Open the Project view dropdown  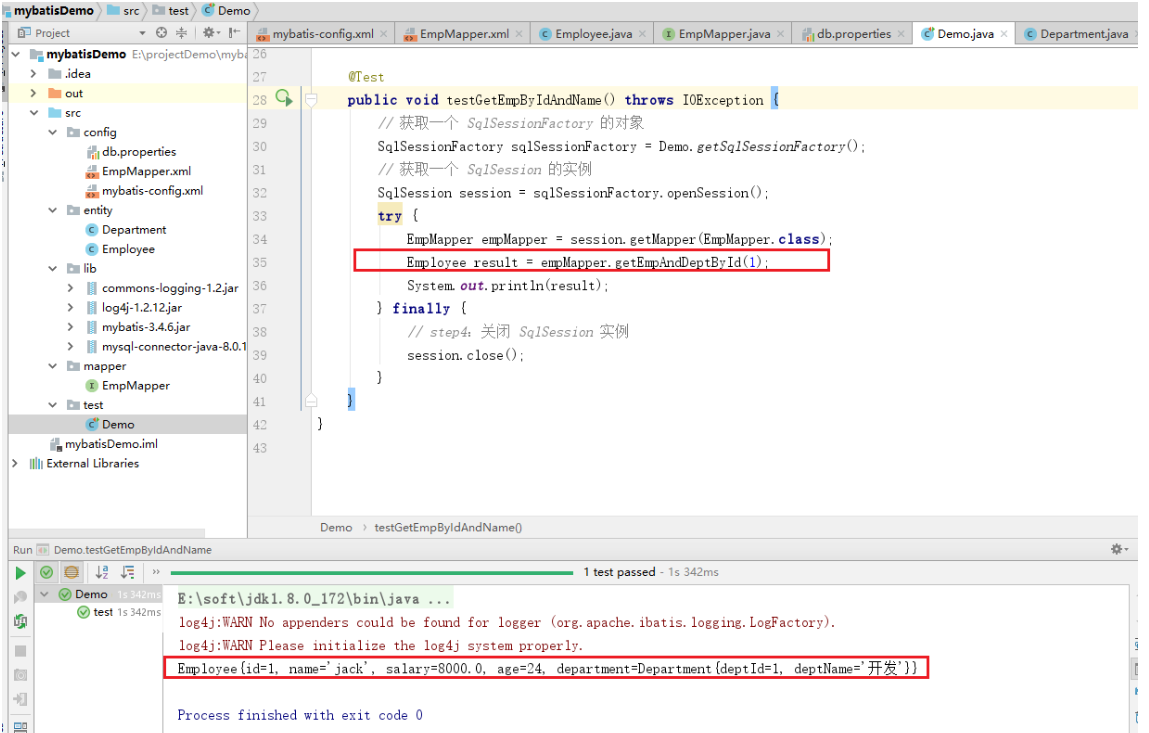(x=142, y=34)
